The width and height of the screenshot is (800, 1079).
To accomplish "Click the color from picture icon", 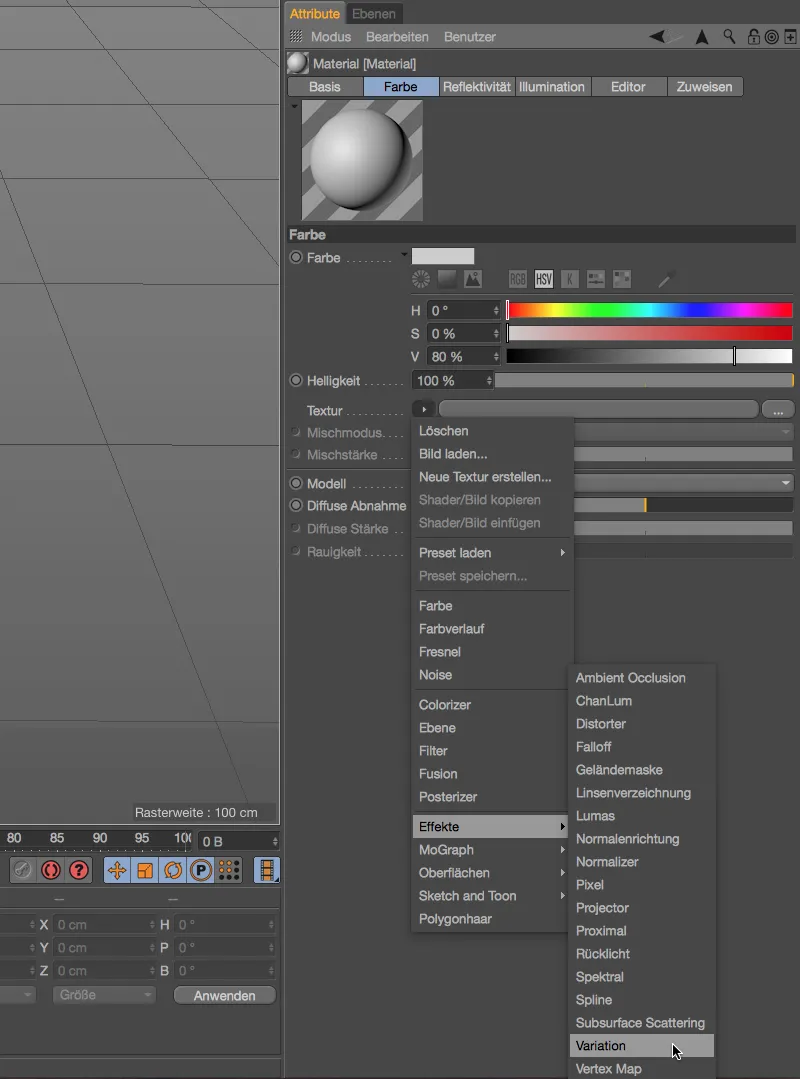I will 473,279.
